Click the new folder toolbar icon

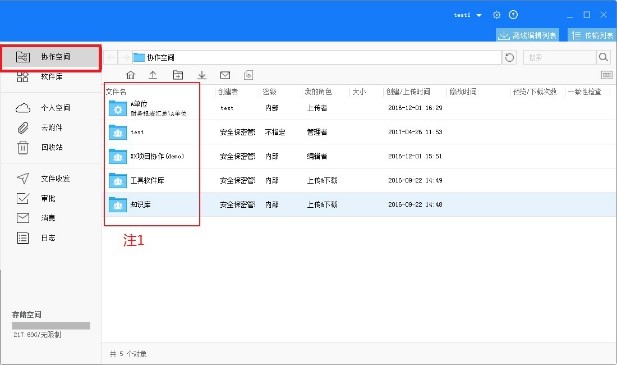(178, 75)
